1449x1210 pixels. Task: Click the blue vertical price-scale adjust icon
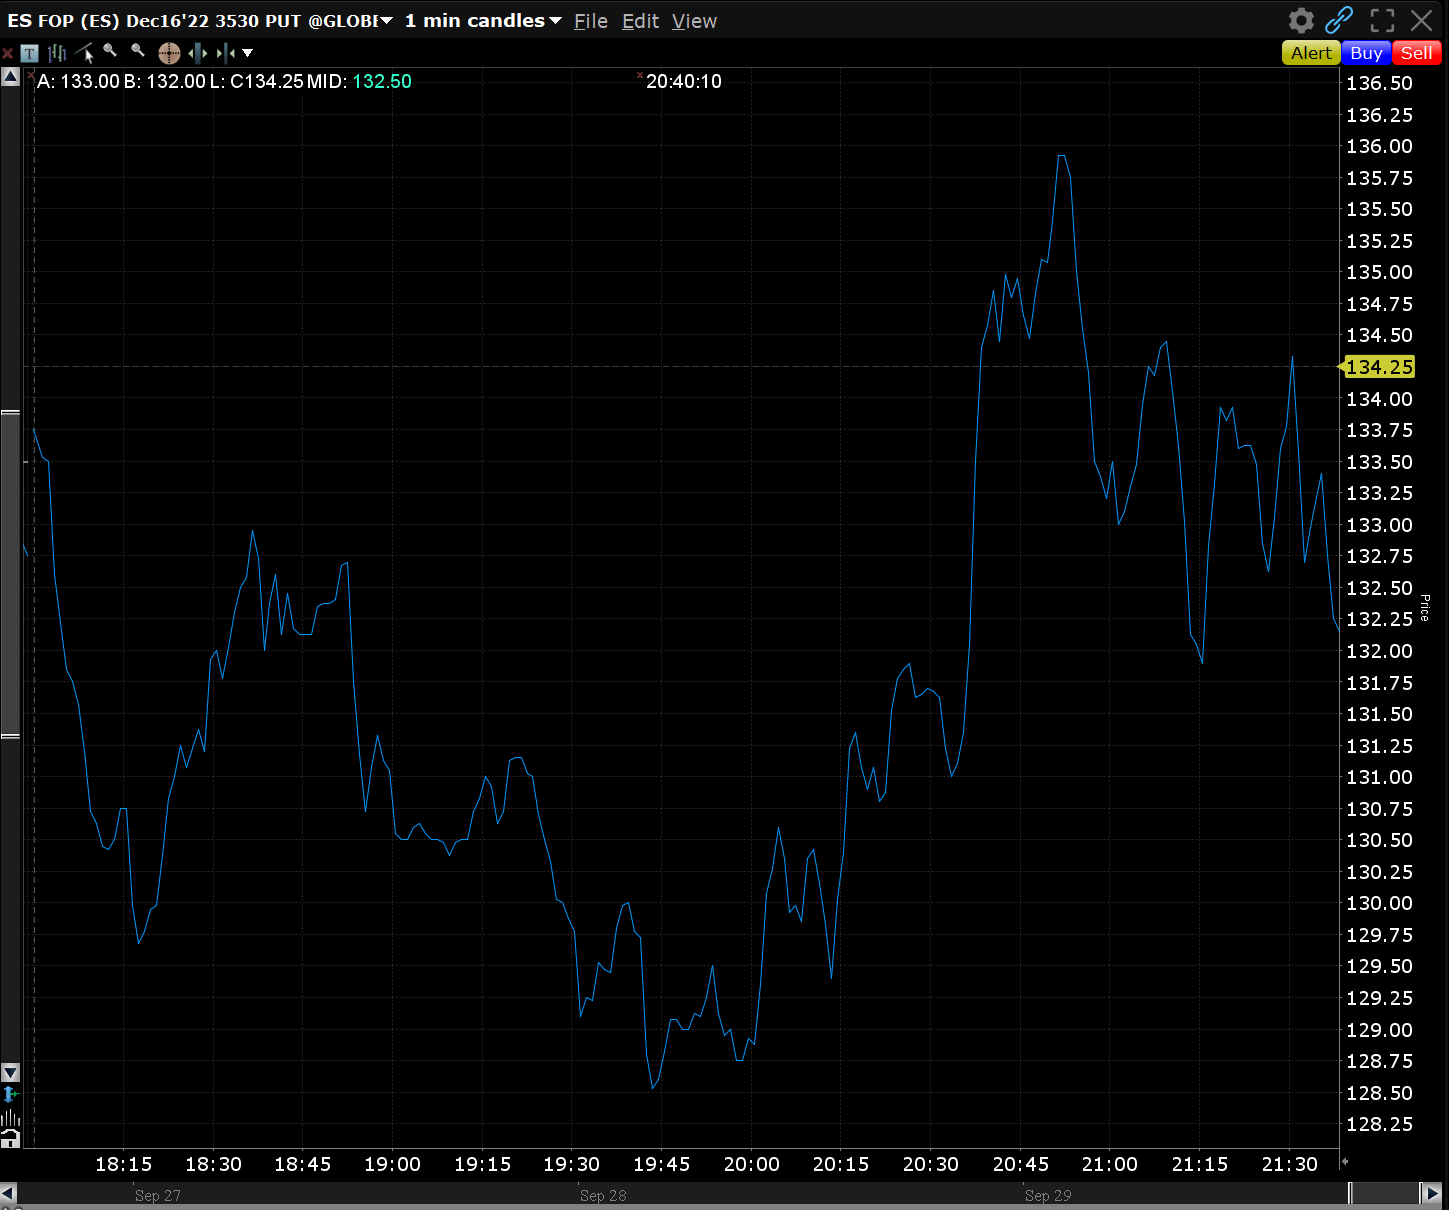click(10, 1095)
